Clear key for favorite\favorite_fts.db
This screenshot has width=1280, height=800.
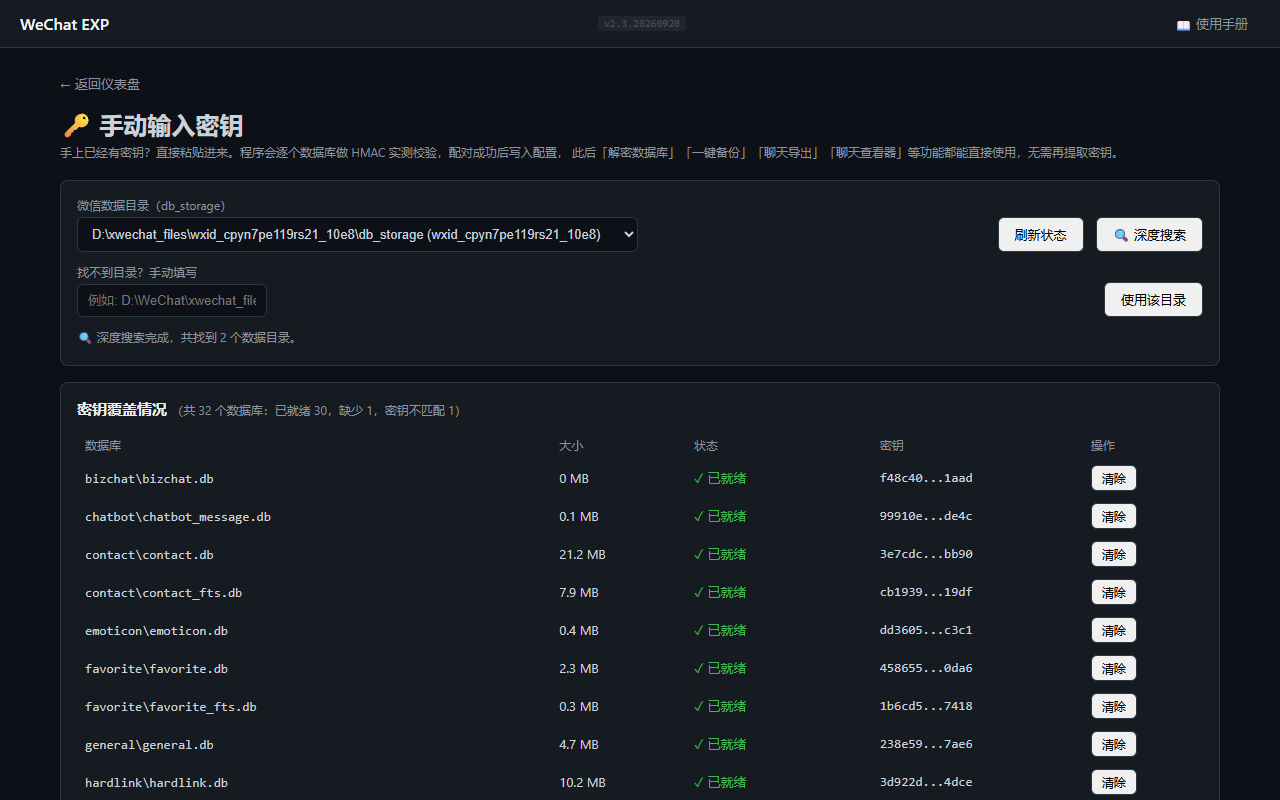tap(1113, 707)
